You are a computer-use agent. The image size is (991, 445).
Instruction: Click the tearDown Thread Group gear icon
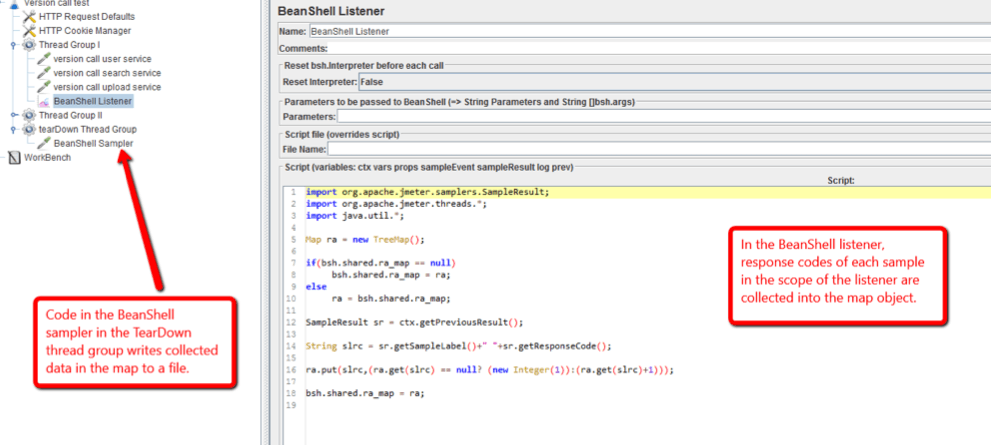pos(29,130)
